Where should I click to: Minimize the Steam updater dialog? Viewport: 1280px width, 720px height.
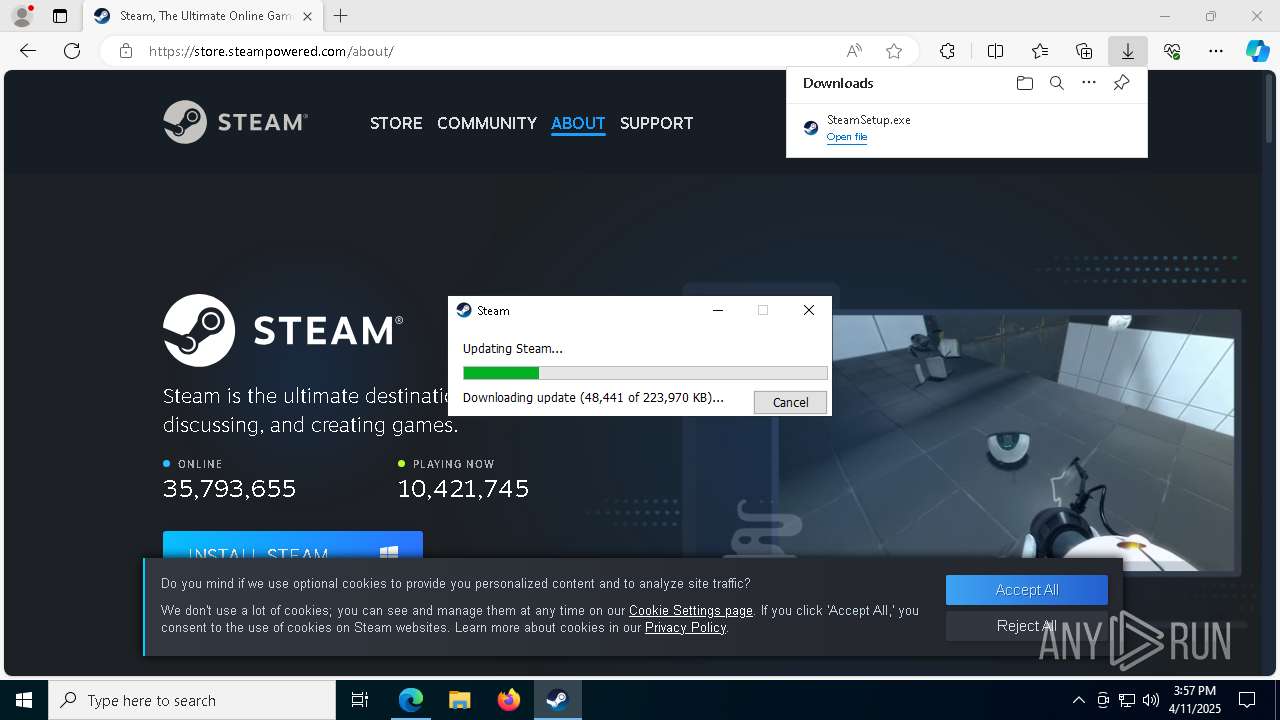[717, 310]
